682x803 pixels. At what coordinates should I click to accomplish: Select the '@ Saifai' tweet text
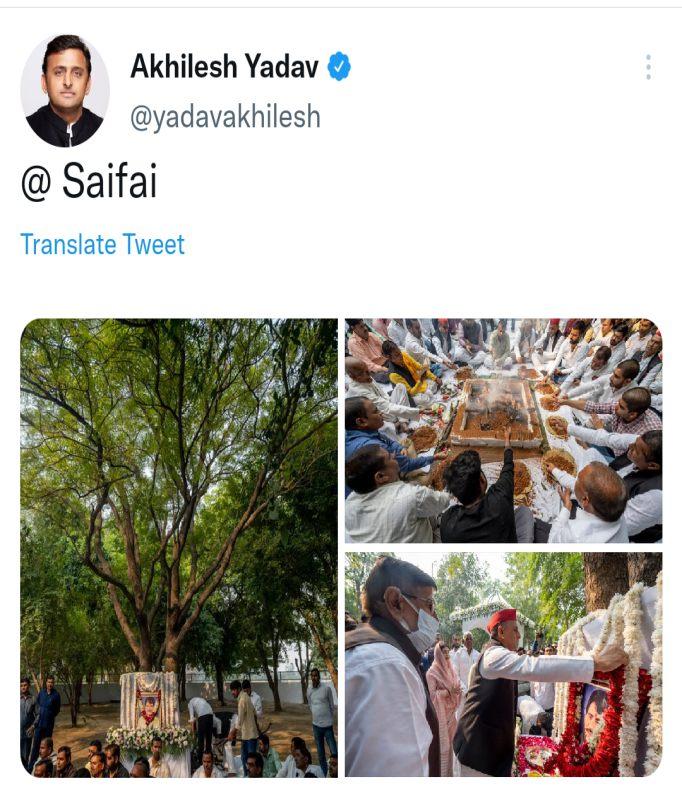click(x=89, y=181)
